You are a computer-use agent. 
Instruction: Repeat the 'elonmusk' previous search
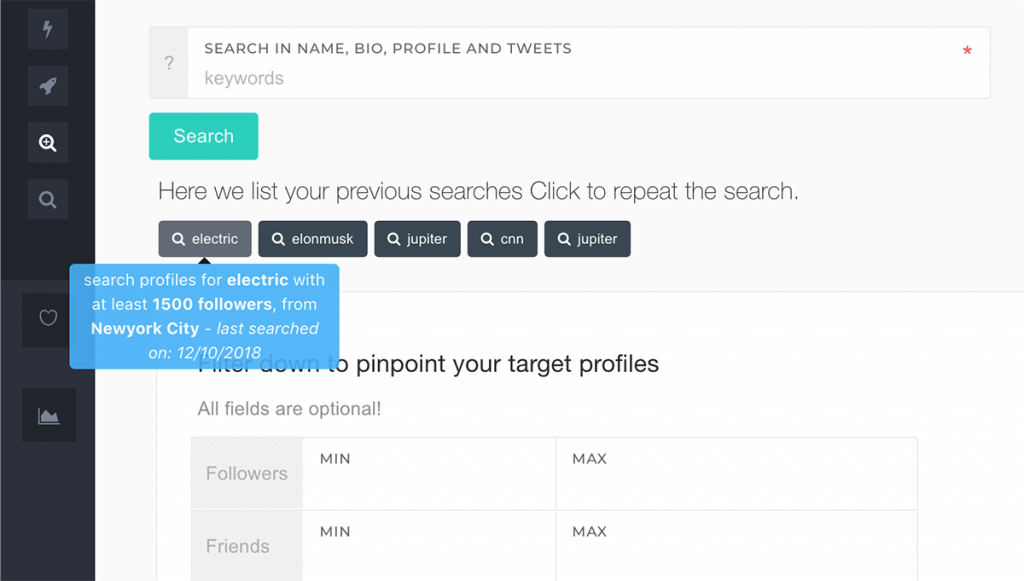pyautogui.click(x=313, y=239)
